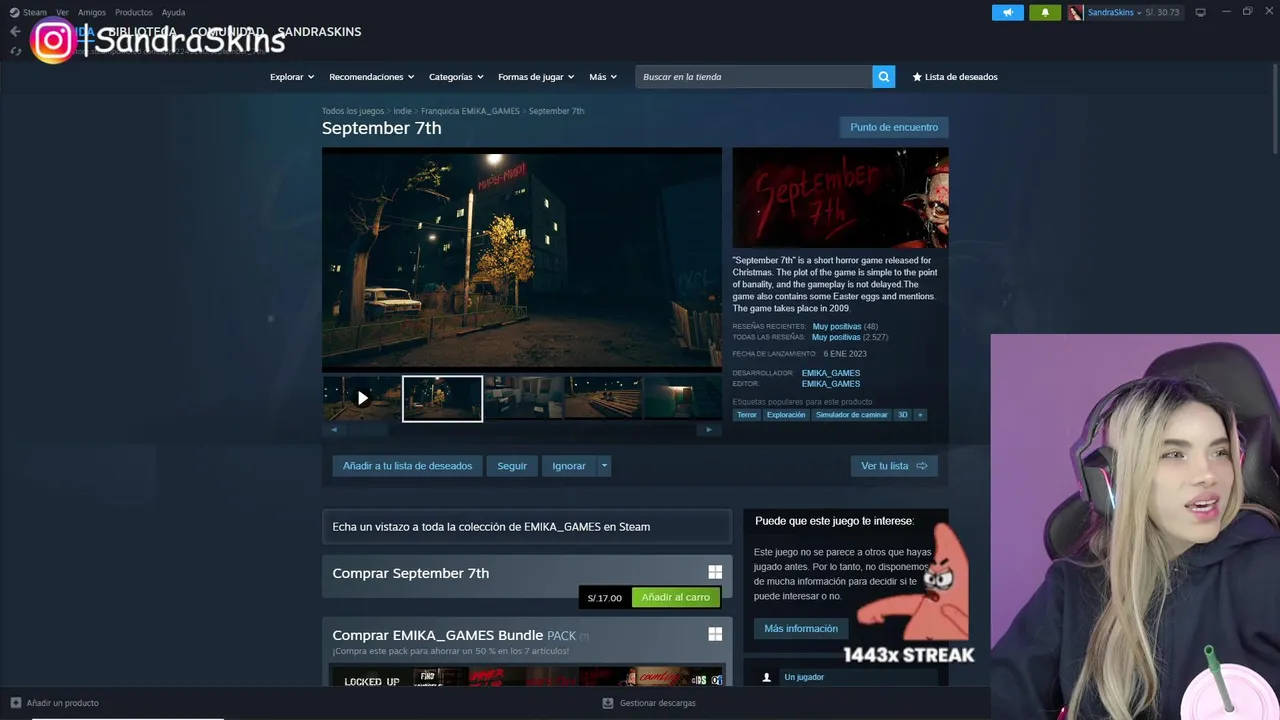Screen dimensions: 1280x720
Task: Click the Exploración tag
Action: pyautogui.click(x=786, y=415)
